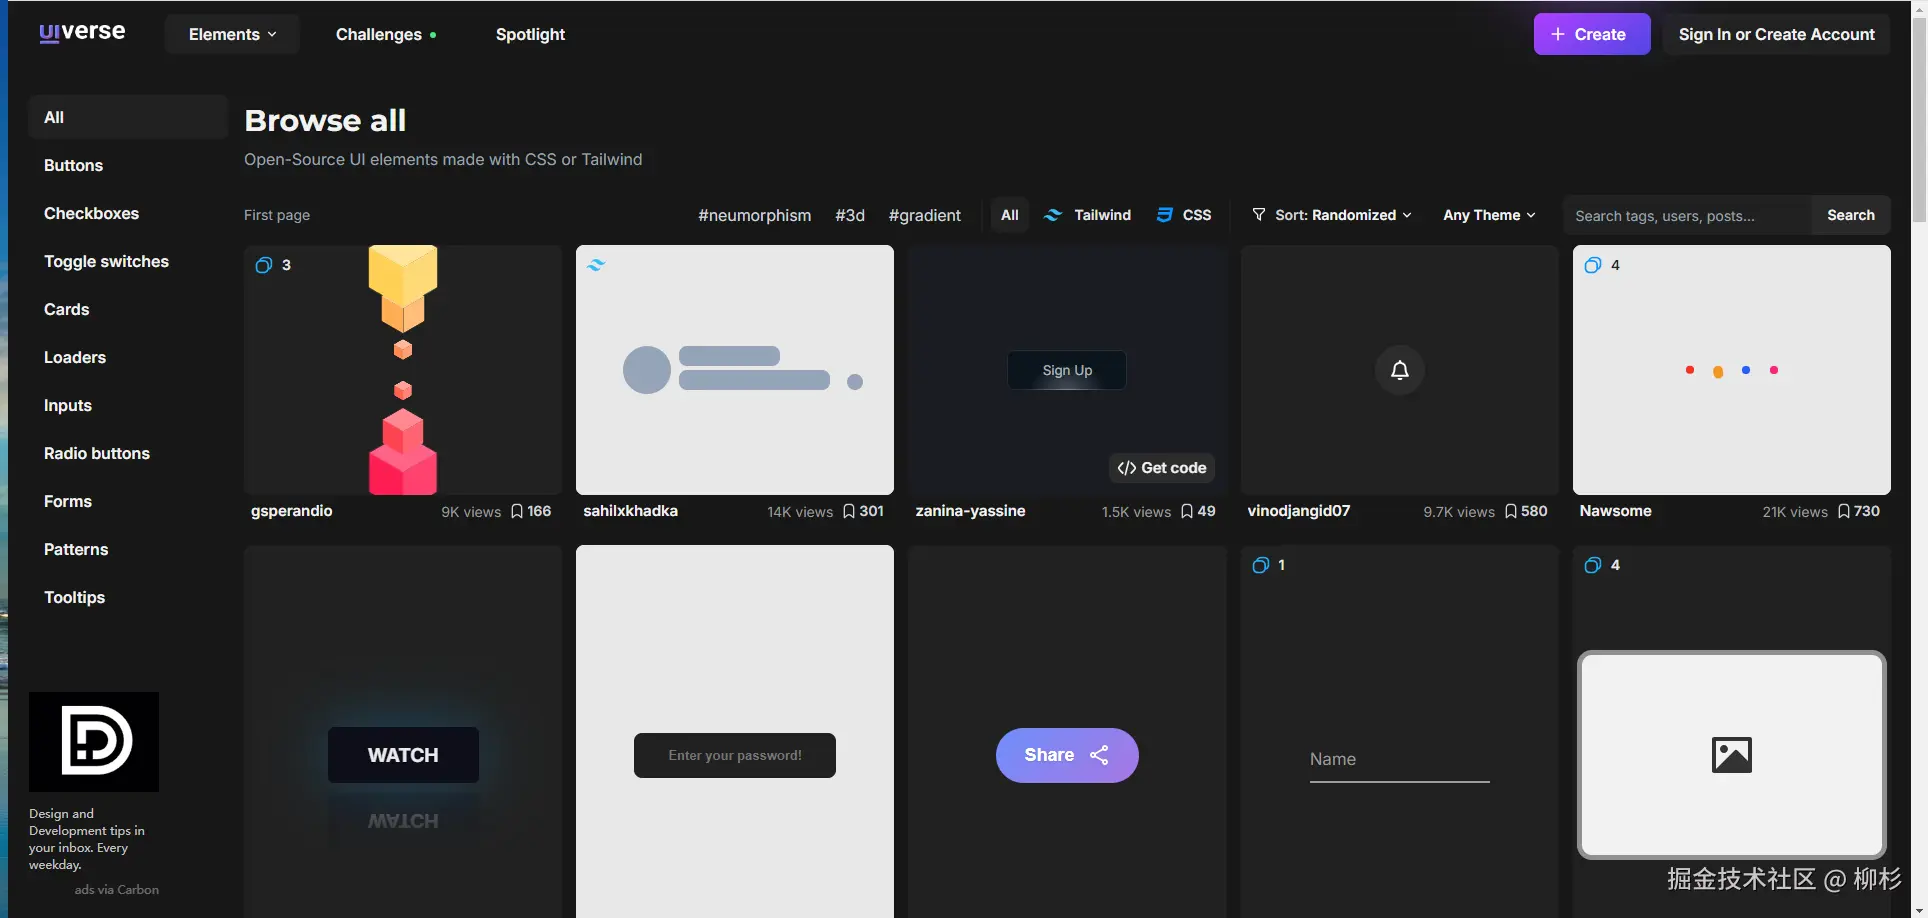
Task: Open the Carbon ad logo image
Action: tap(94, 742)
